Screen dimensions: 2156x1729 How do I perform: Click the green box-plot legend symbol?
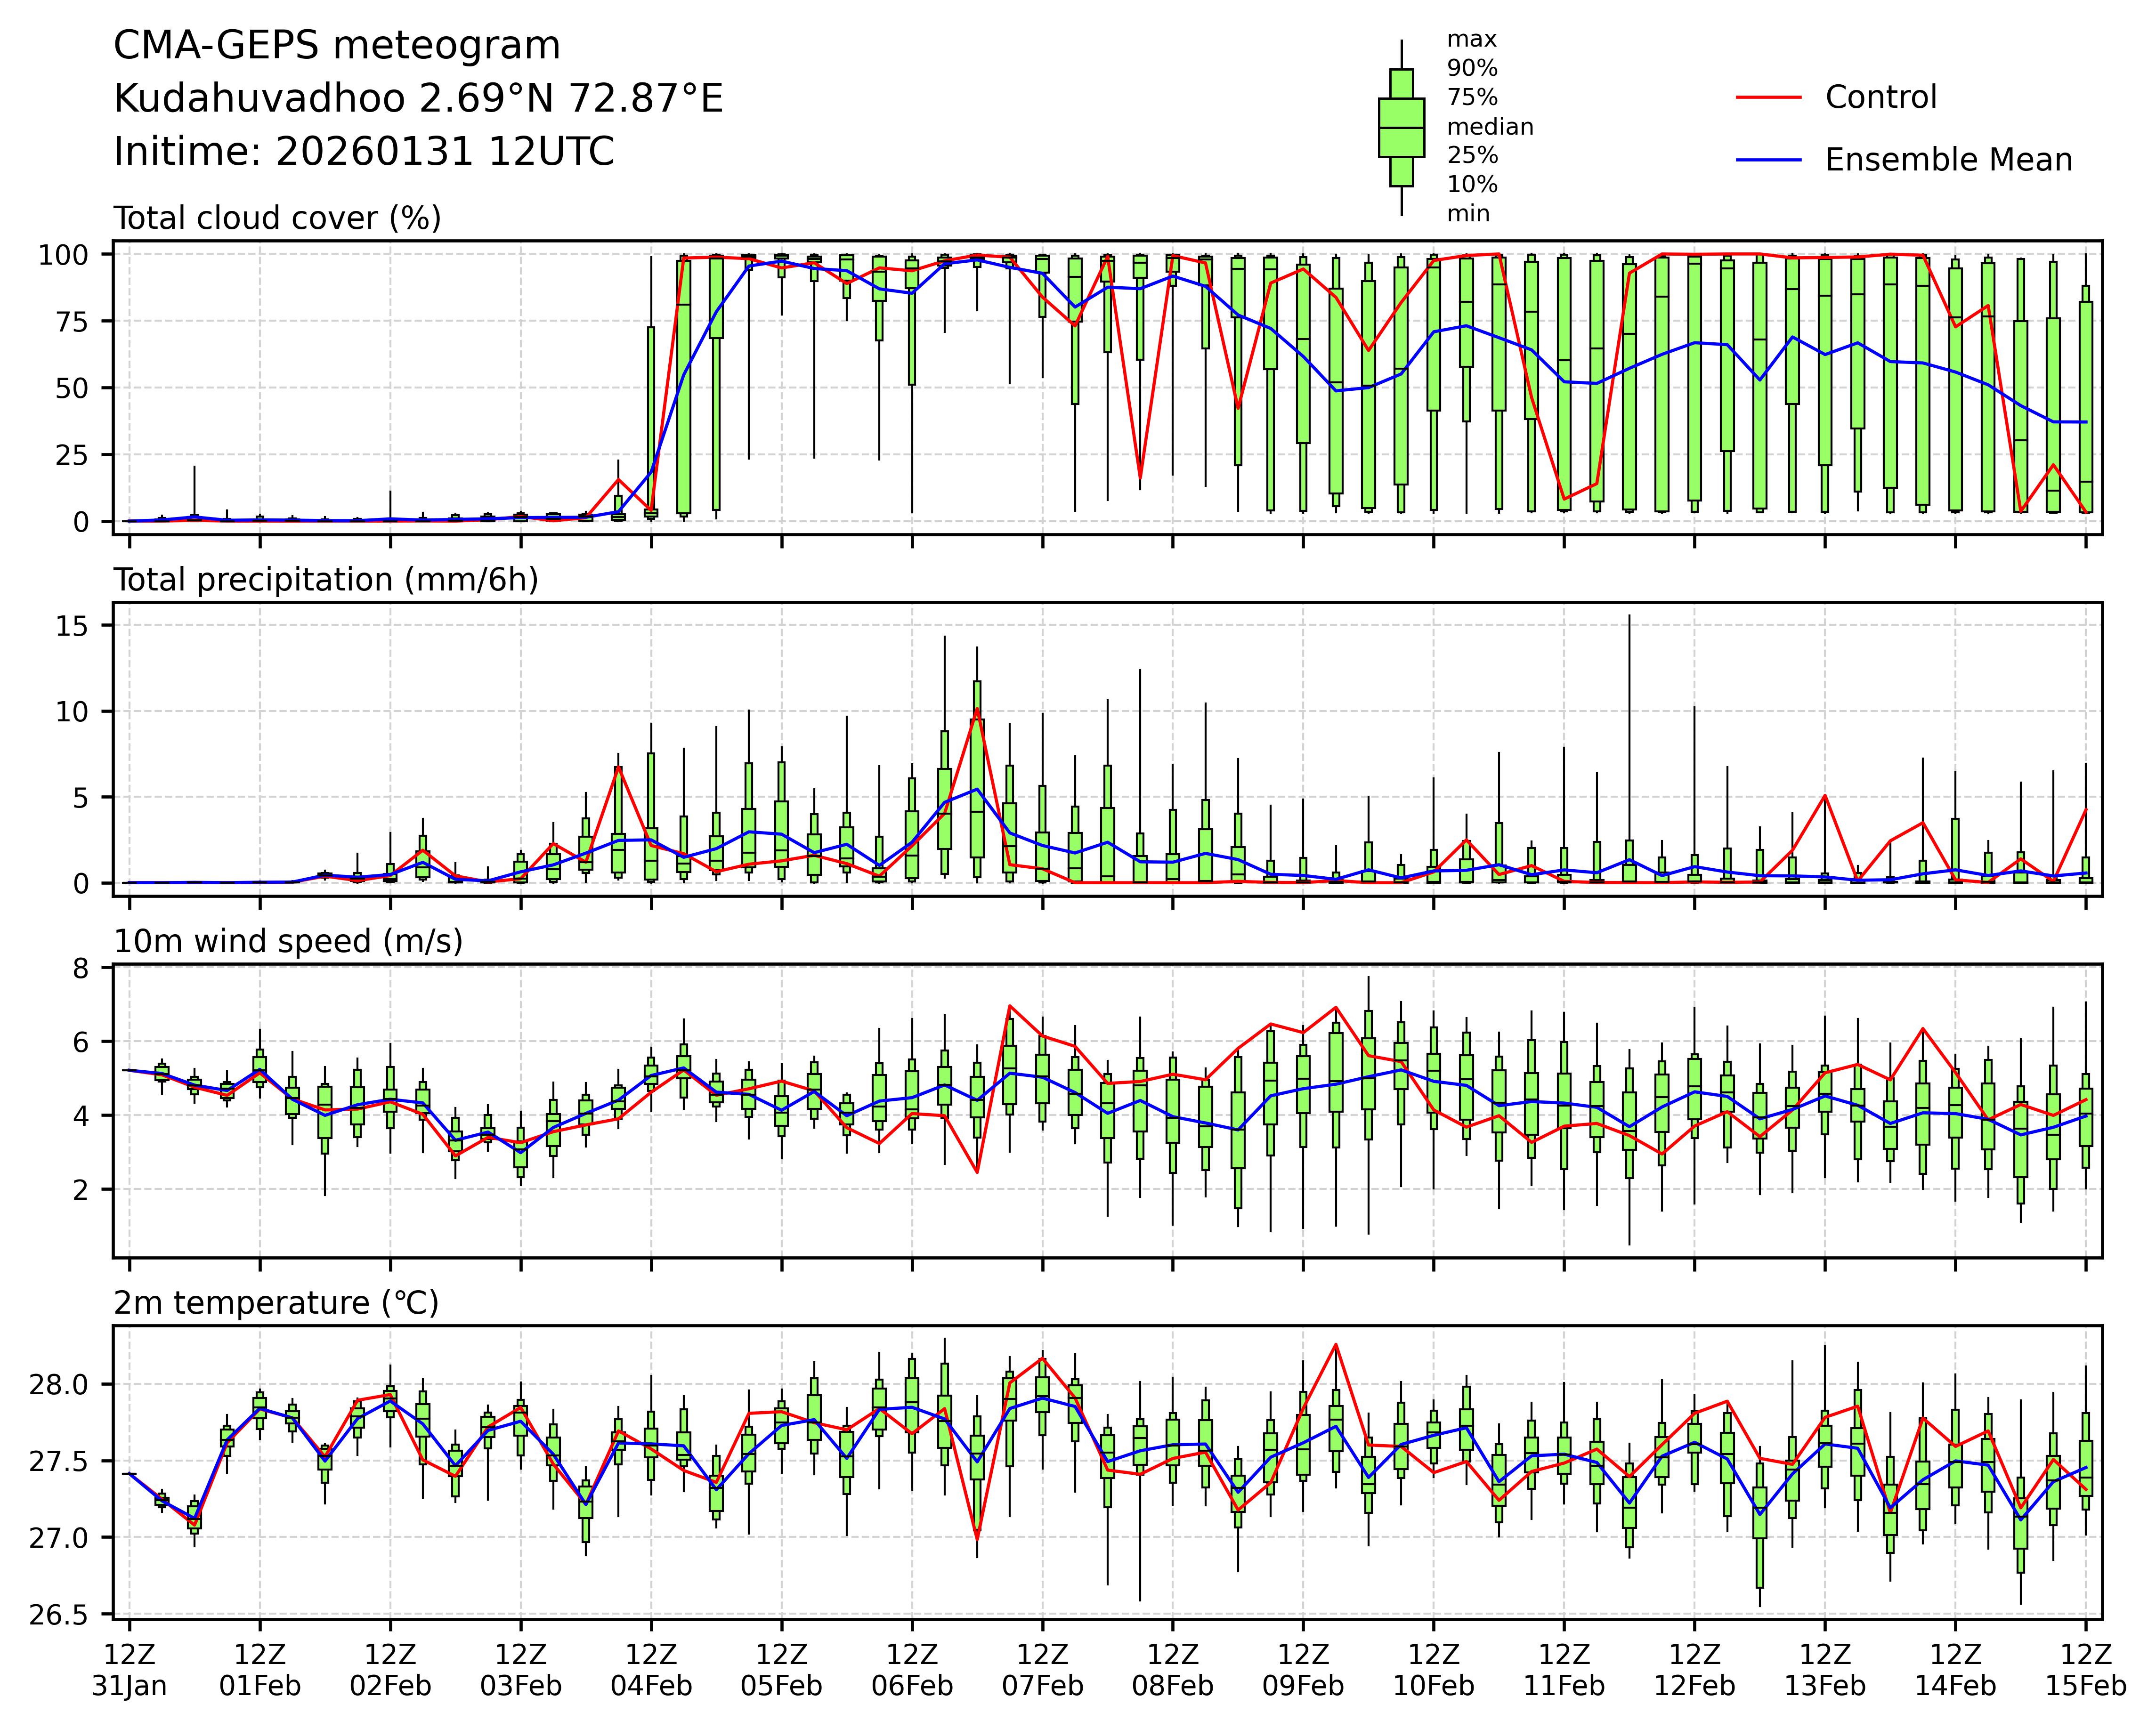click(1401, 128)
